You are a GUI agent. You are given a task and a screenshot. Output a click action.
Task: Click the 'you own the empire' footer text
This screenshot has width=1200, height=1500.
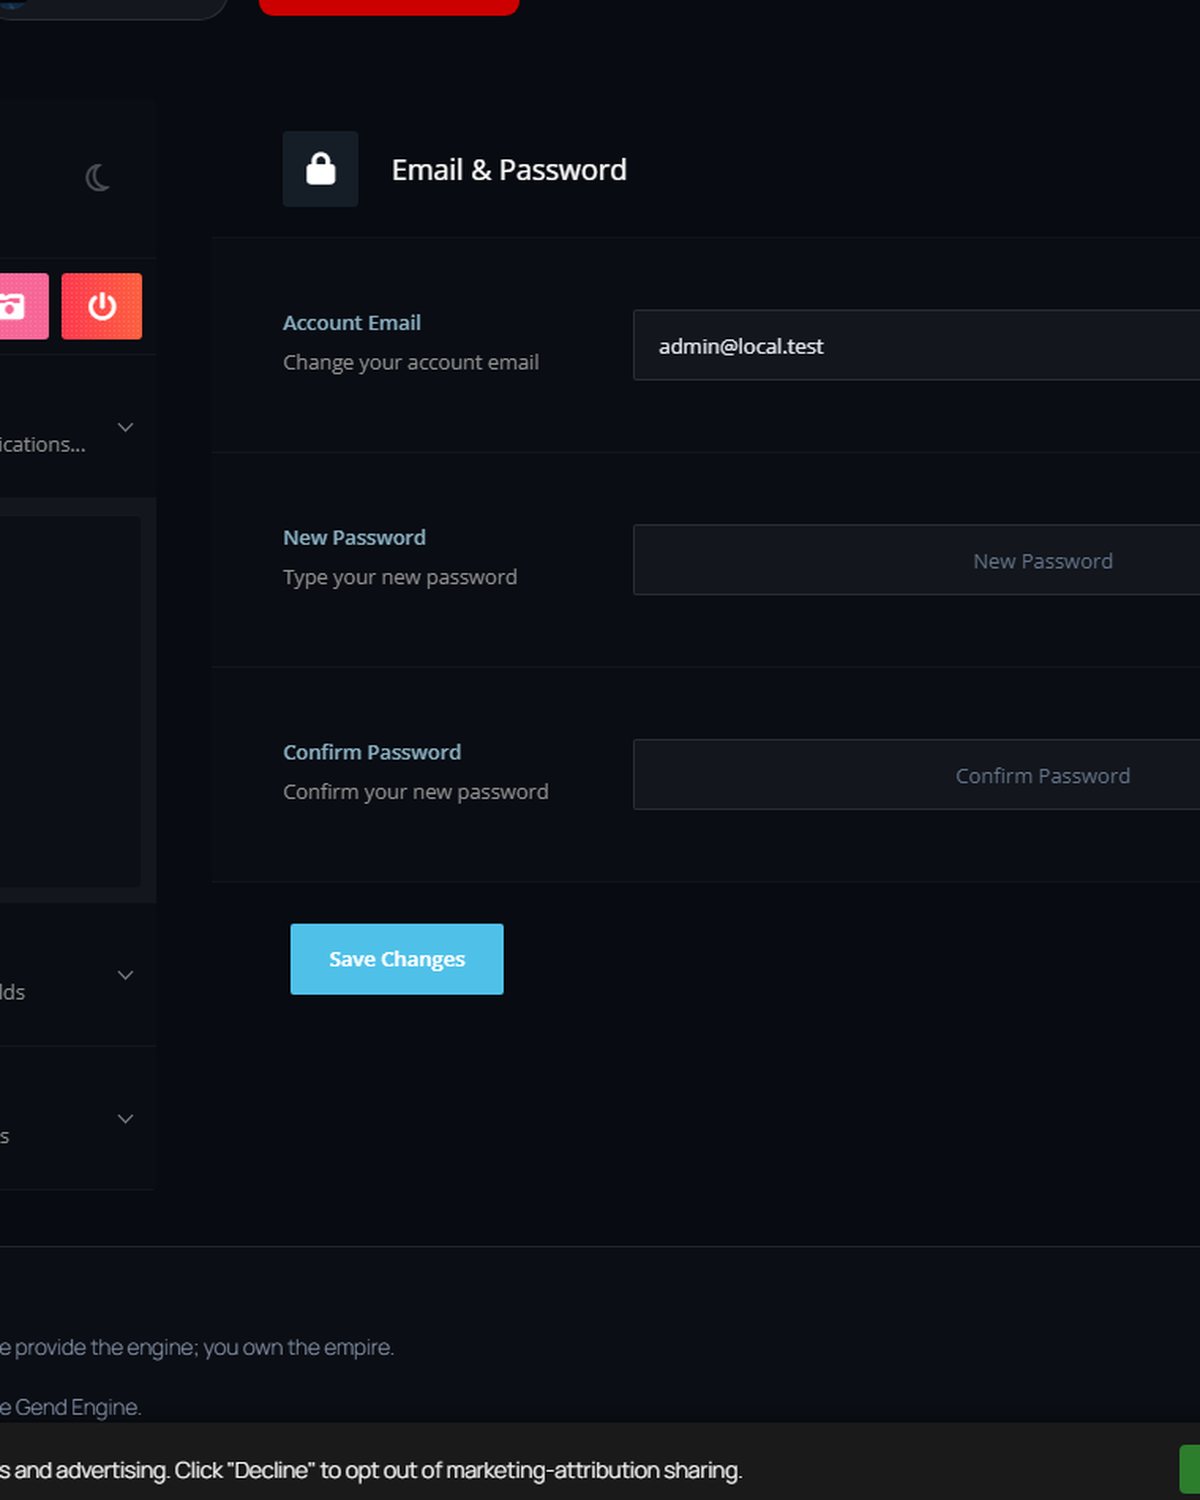pos(298,1347)
